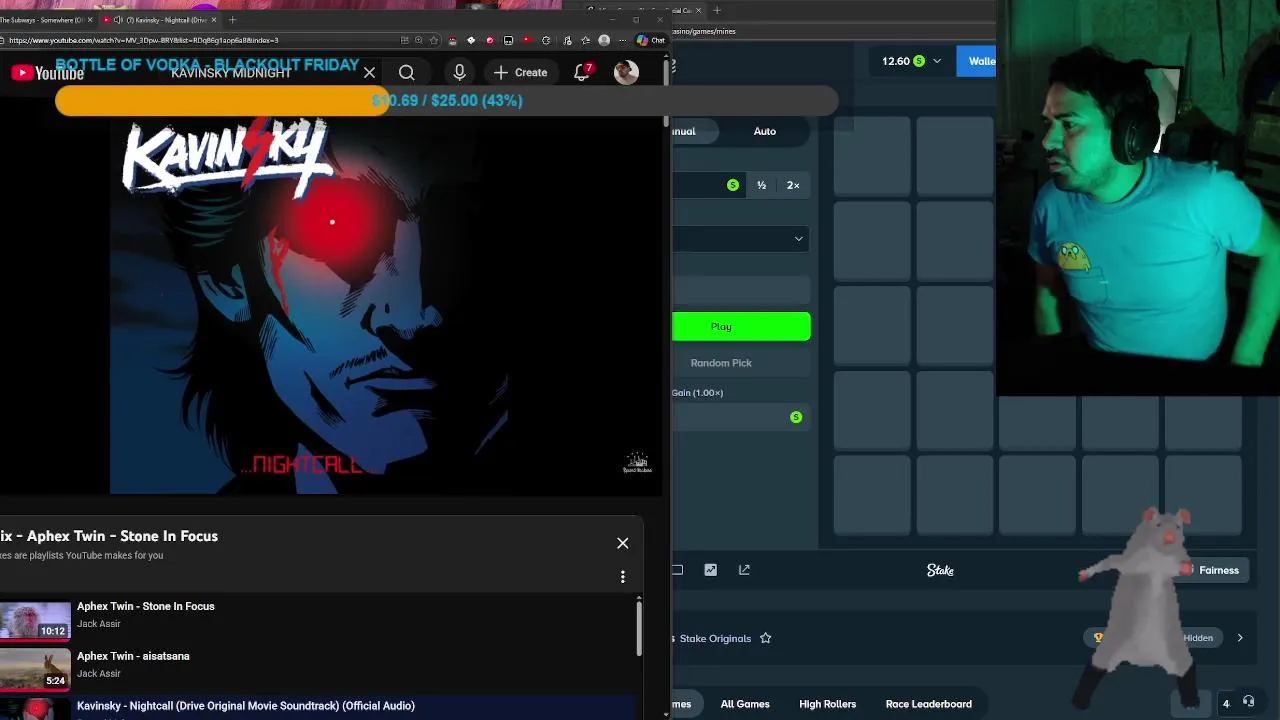This screenshot has height=720, width=1280.
Task: Open the Copilot Chat button in browser
Action: click(651, 40)
